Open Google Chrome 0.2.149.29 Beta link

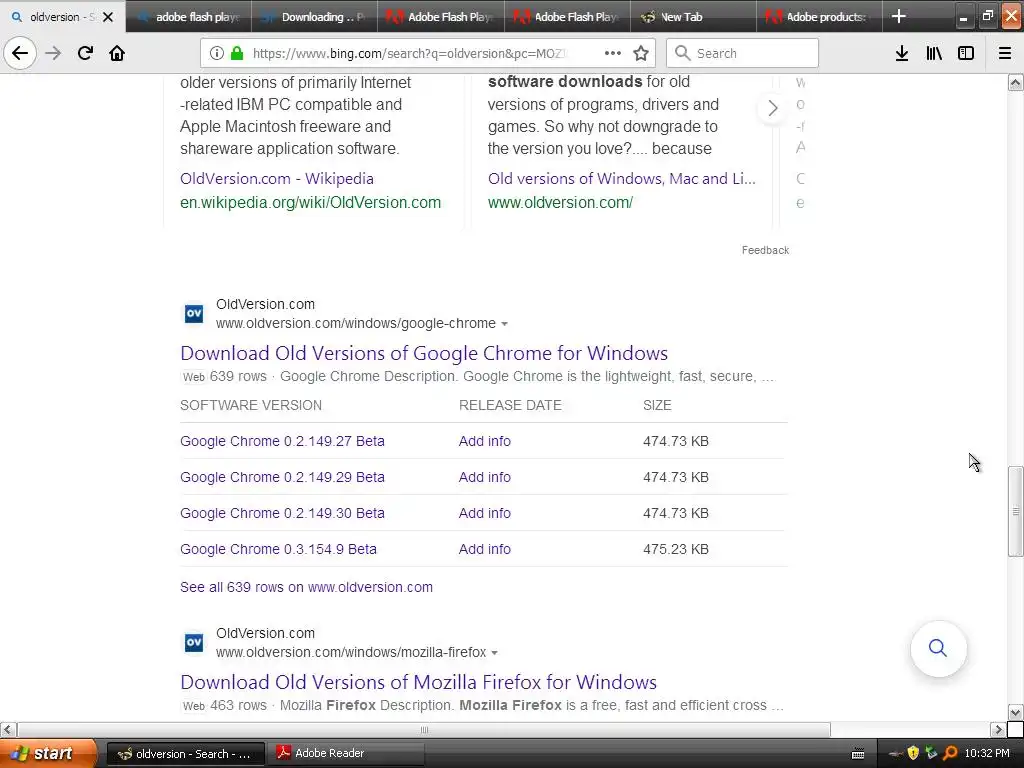click(282, 477)
